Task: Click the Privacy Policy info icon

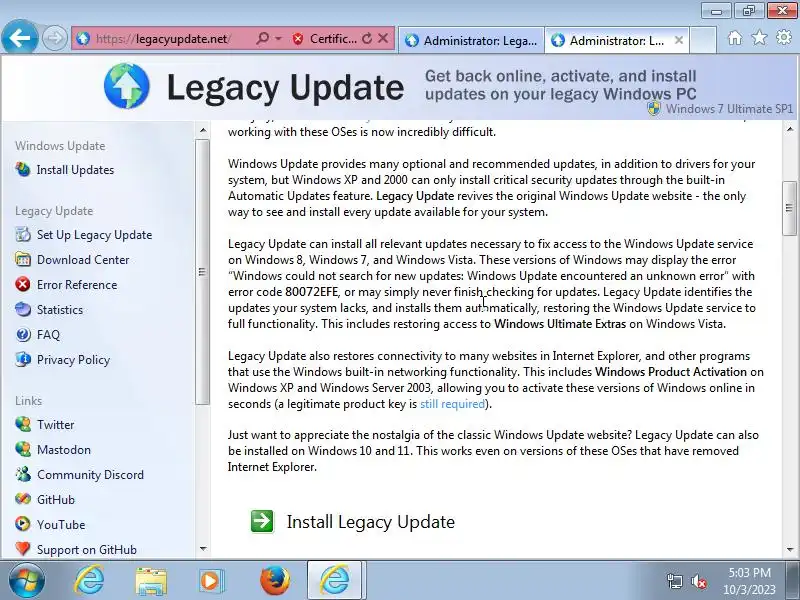Action: 23,359
